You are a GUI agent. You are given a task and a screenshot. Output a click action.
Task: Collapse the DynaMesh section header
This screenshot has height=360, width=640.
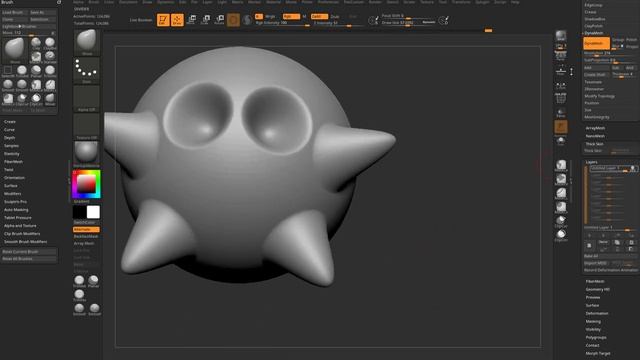click(593, 33)
